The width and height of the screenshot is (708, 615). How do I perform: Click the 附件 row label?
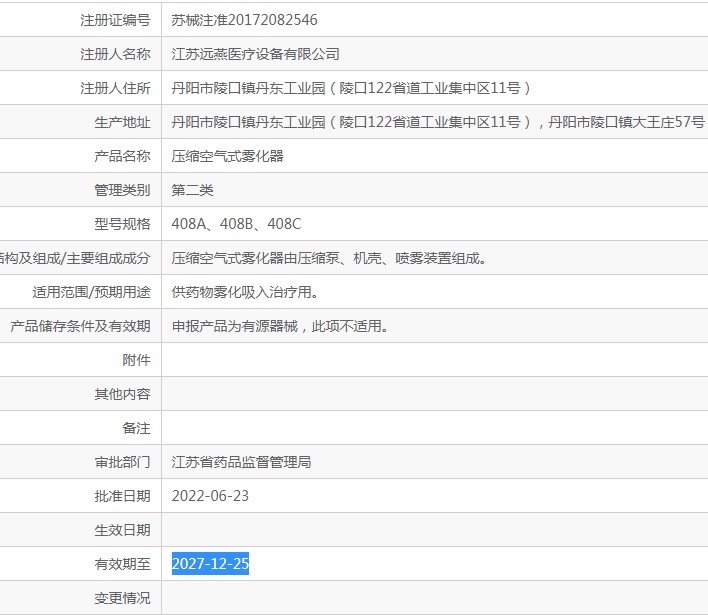pyautogui.click(x=136, y=360)
